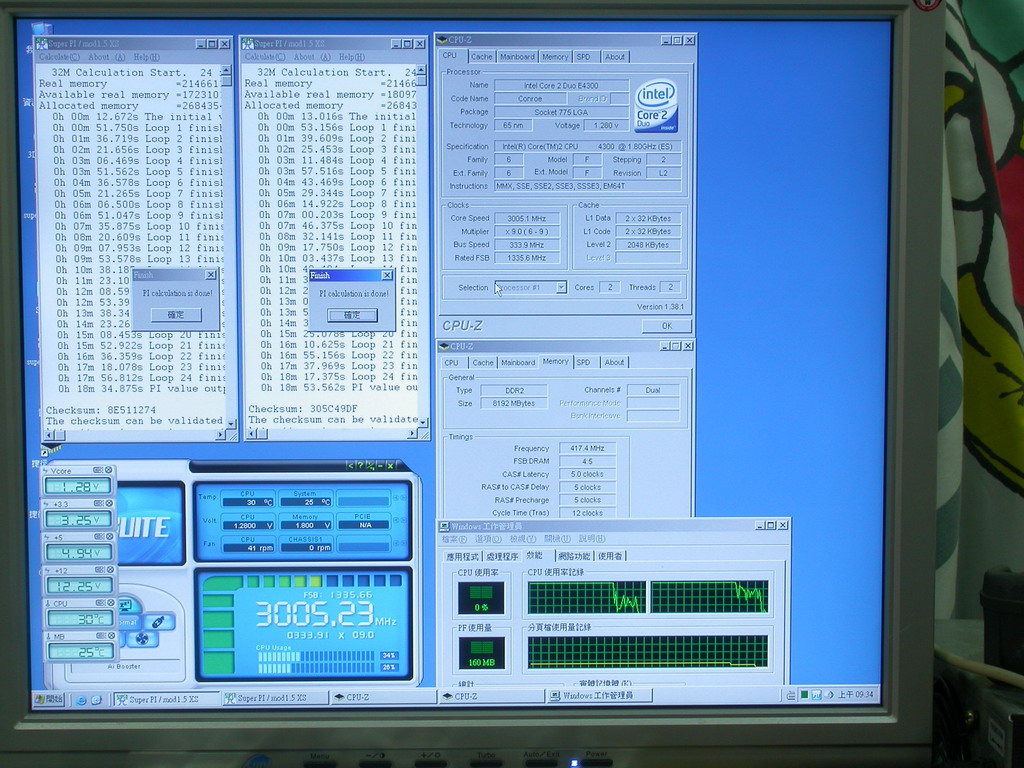Click scroll-down arrow in Super PI checksum 305C49DF
This screenshot has height=768, width=1024.
point(423,421)
